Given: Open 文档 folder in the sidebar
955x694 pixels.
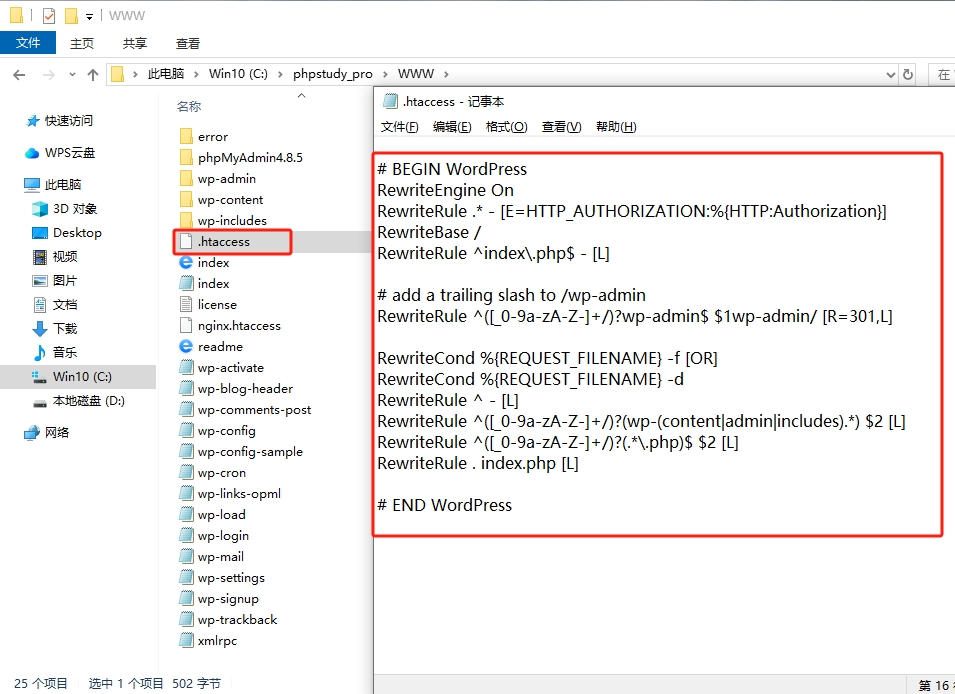Looking at the screenshot, I should pos(55,305).
